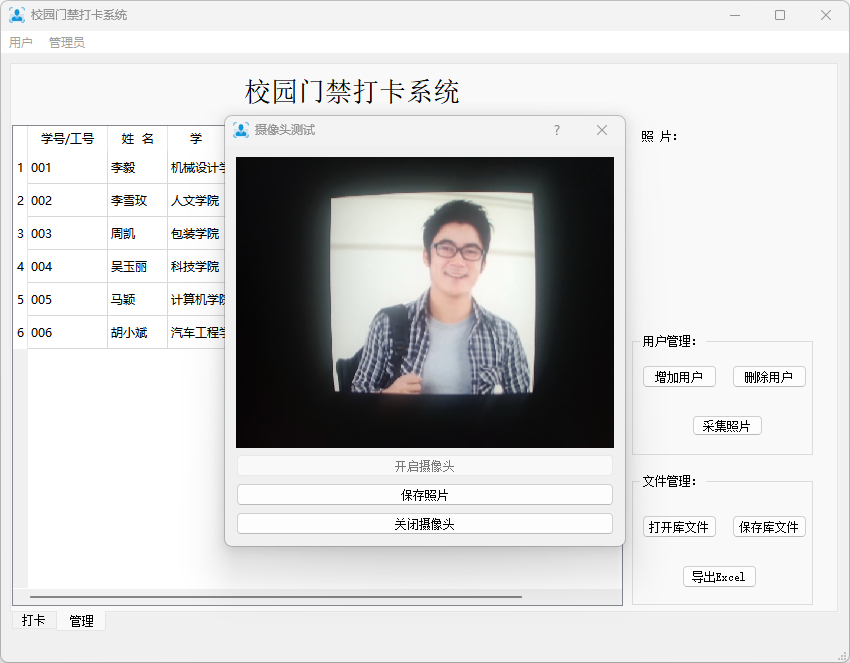850x663 pixels.
Task: Click the 打开库文件 button
Action: (679, 527)
